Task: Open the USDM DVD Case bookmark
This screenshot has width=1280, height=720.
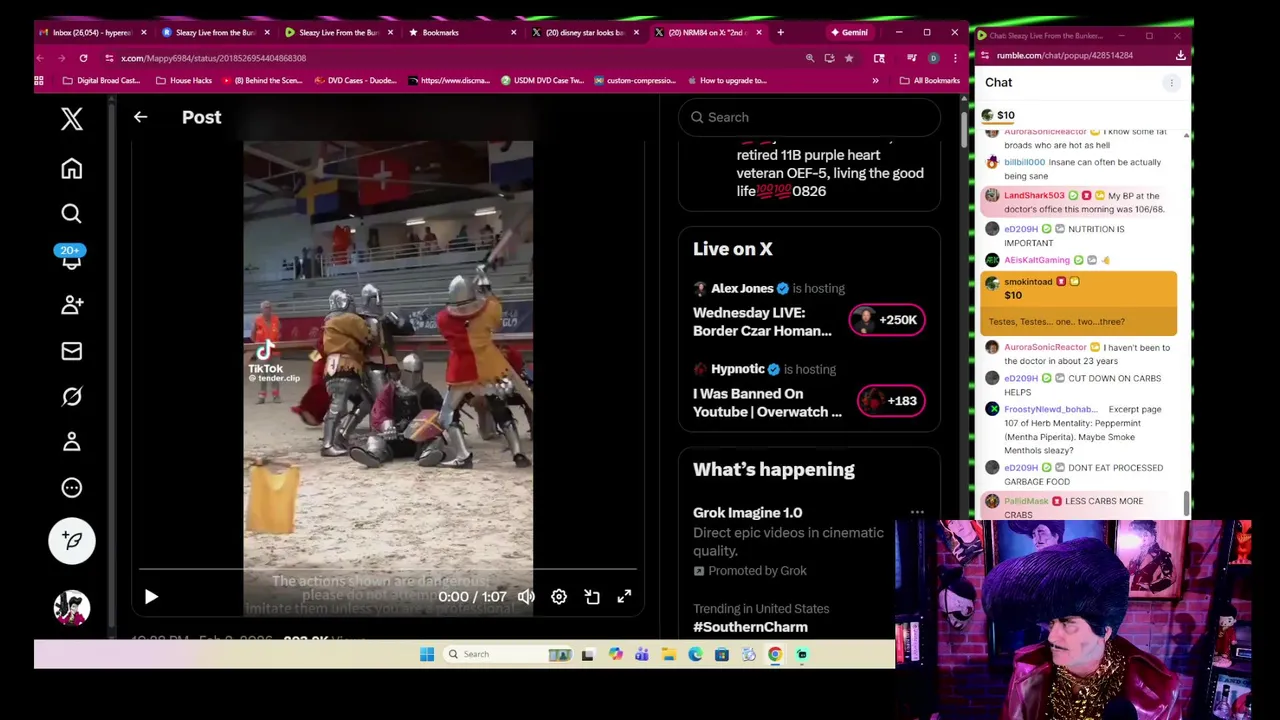Action: [542, 80]
